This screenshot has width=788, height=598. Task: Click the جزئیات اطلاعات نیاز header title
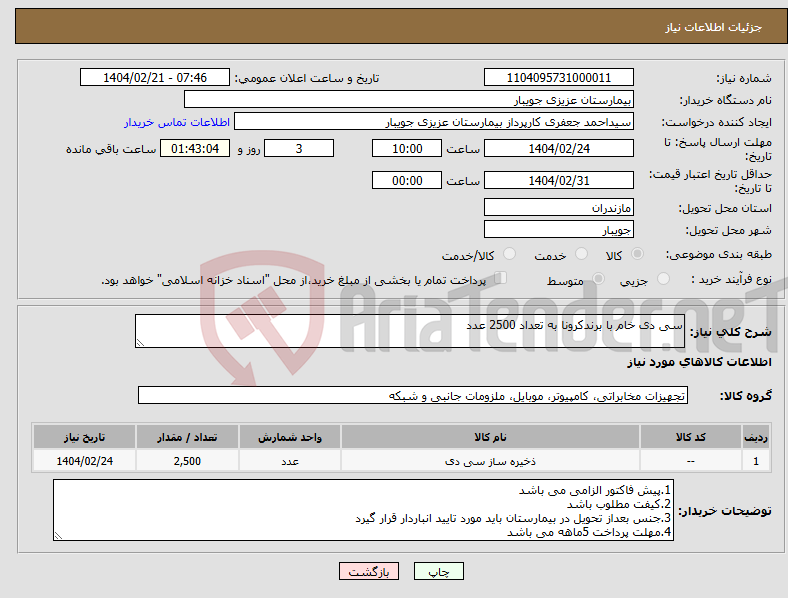tap(714, 27)
